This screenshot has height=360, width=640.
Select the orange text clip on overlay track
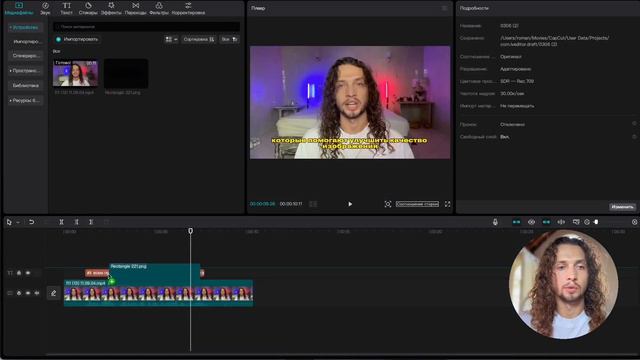pyautogui.click(x=96, y=273)
